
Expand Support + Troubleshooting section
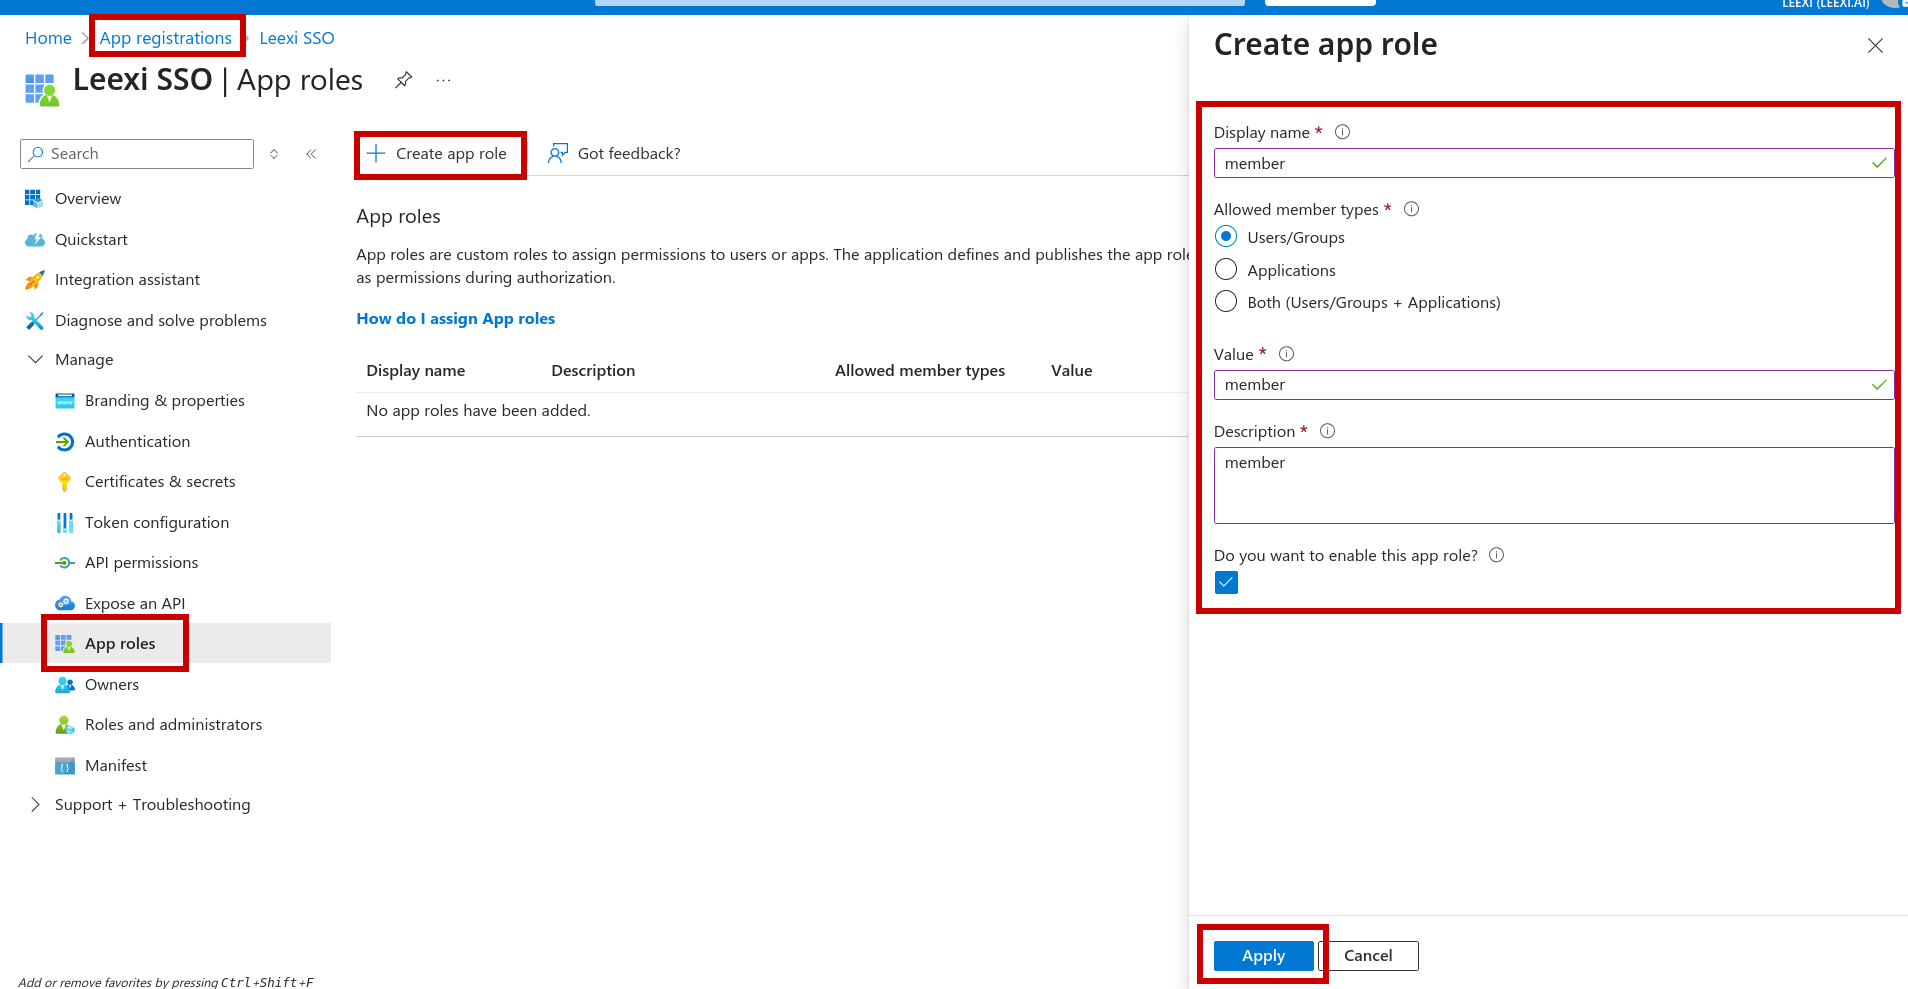(36, 805)
